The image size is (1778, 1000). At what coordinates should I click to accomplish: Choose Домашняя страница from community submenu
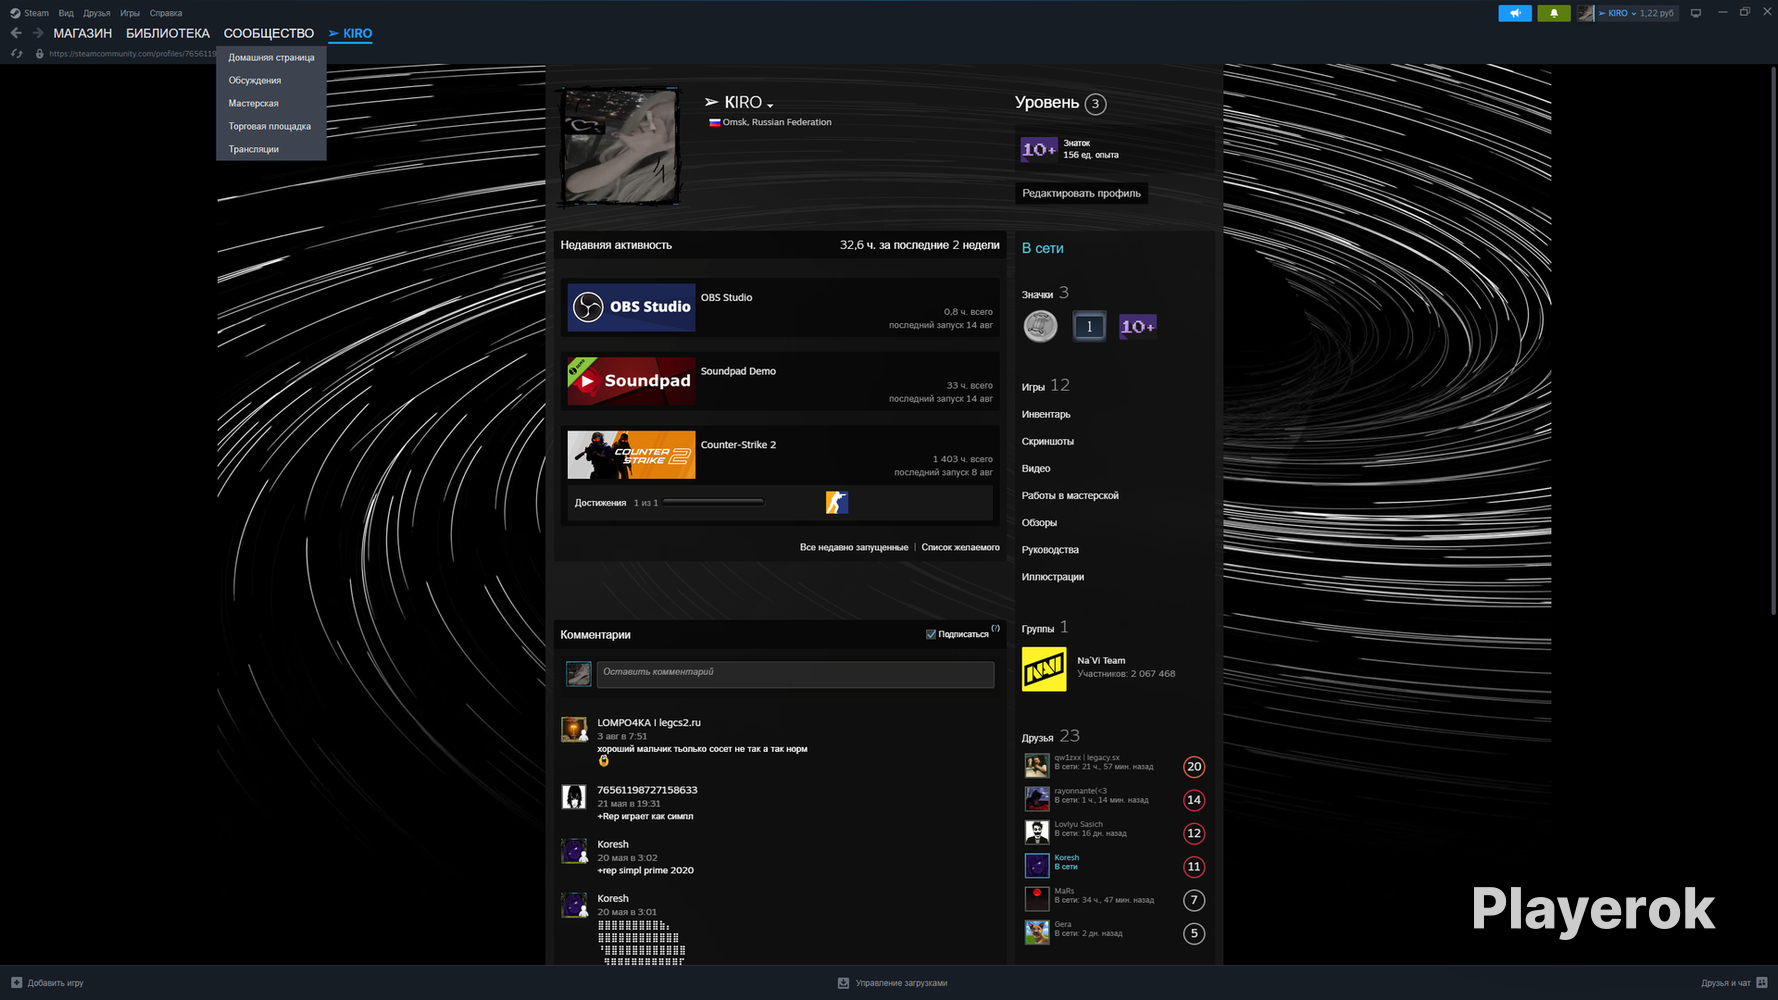[271, 57]
